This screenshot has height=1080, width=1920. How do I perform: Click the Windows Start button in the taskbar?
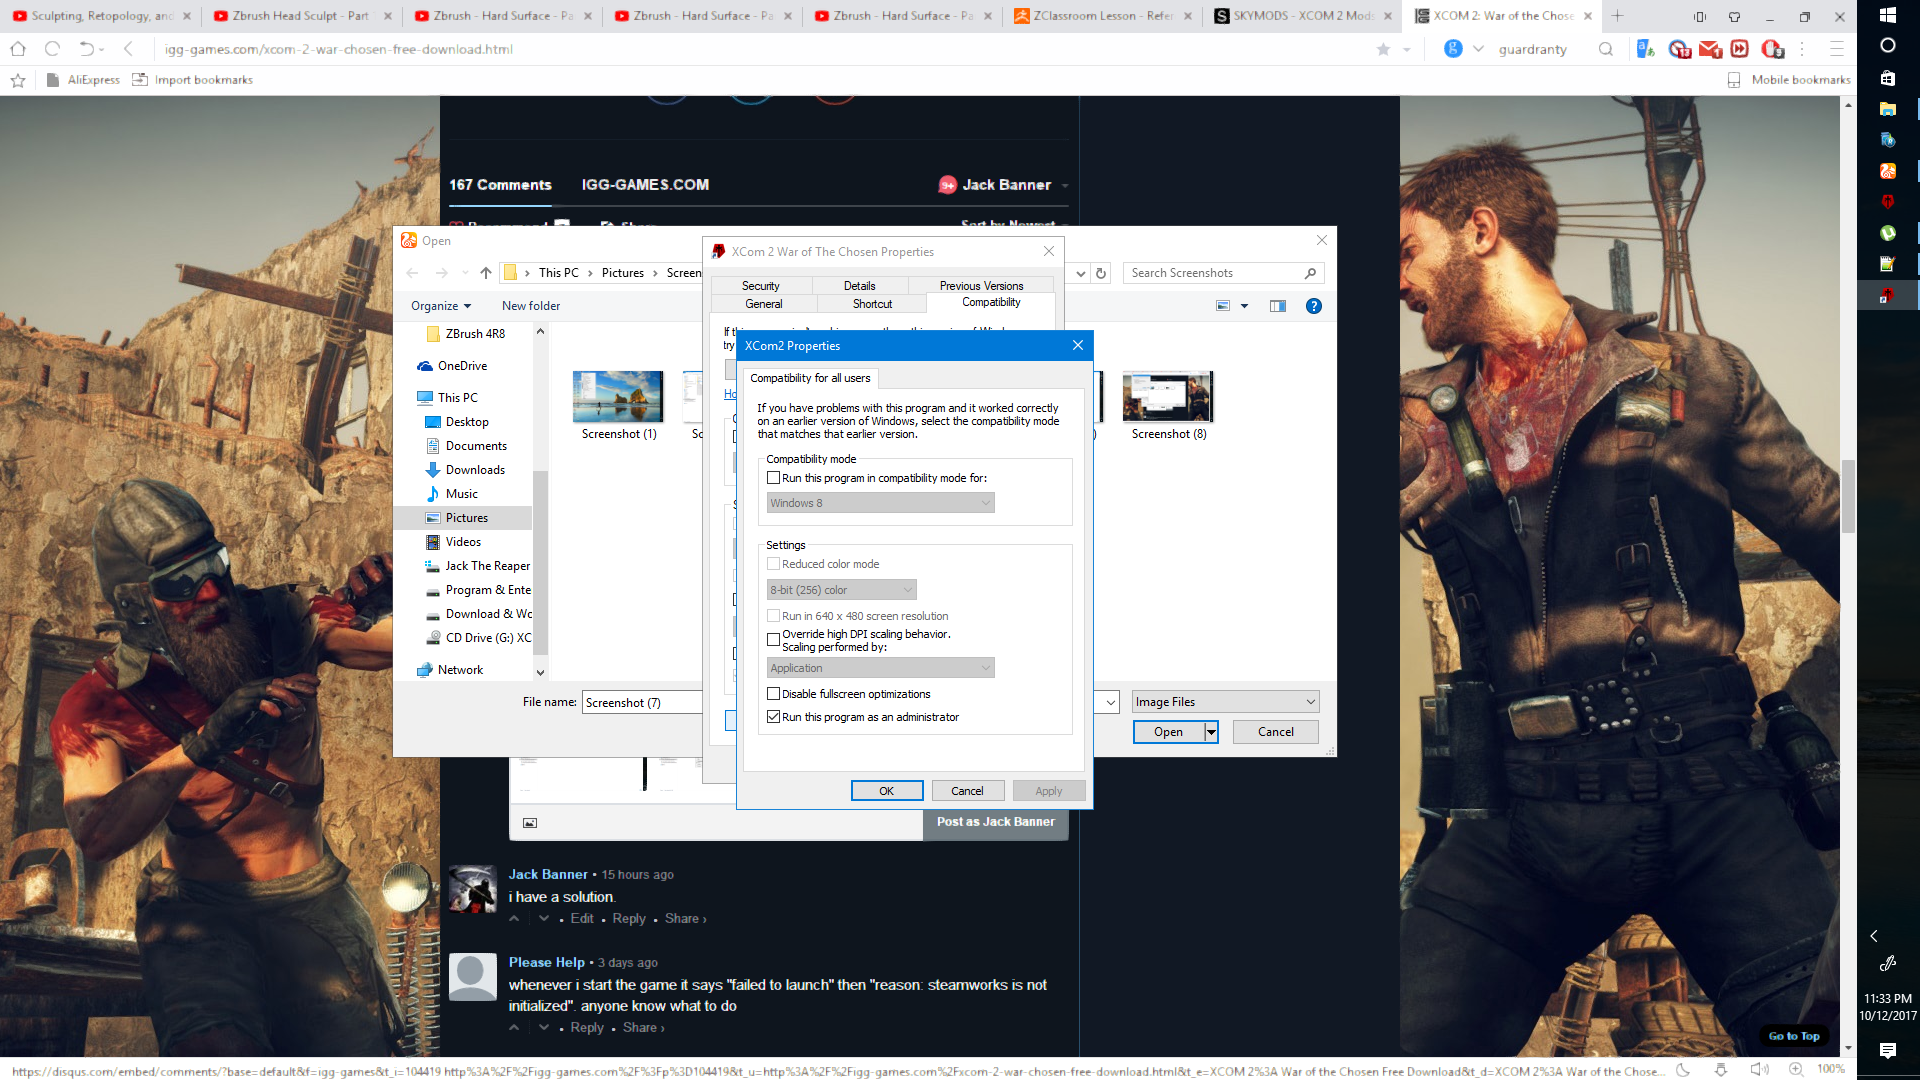tap(1888, 15)
